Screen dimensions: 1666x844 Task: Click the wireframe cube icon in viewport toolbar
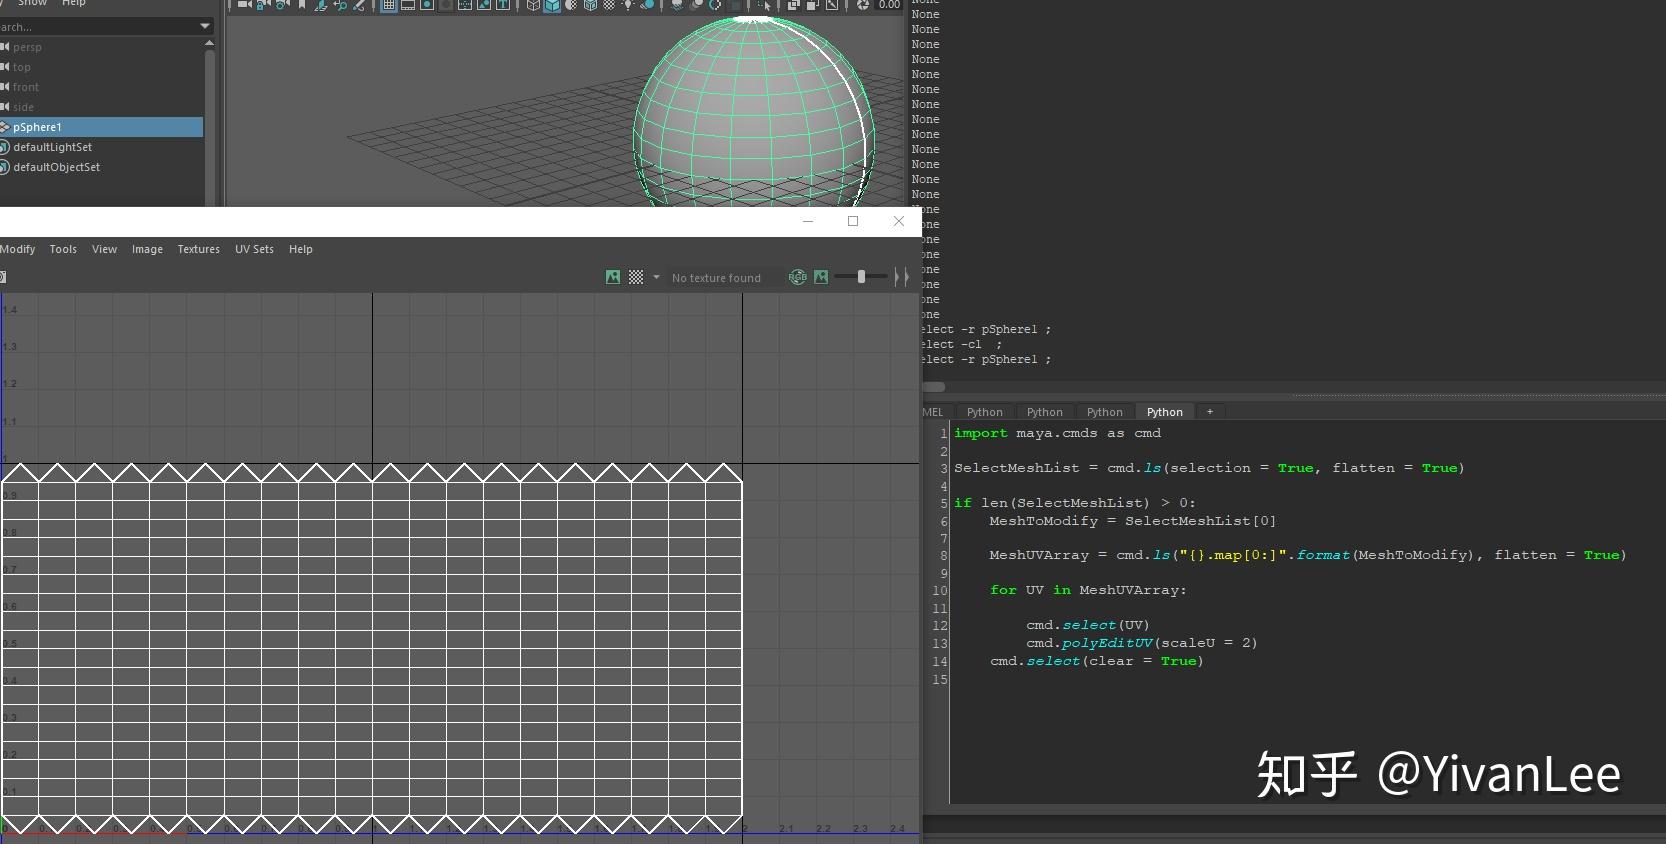pos(533,5)
